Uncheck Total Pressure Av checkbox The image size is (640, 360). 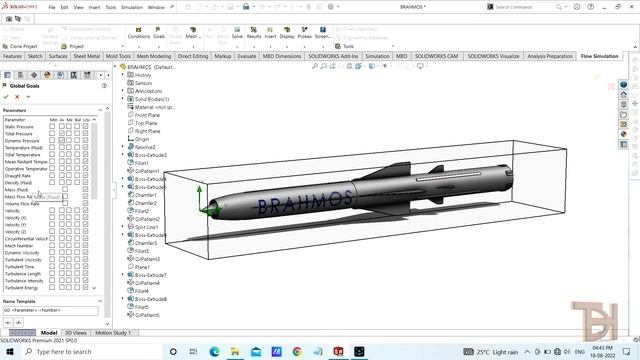(62, 133)
